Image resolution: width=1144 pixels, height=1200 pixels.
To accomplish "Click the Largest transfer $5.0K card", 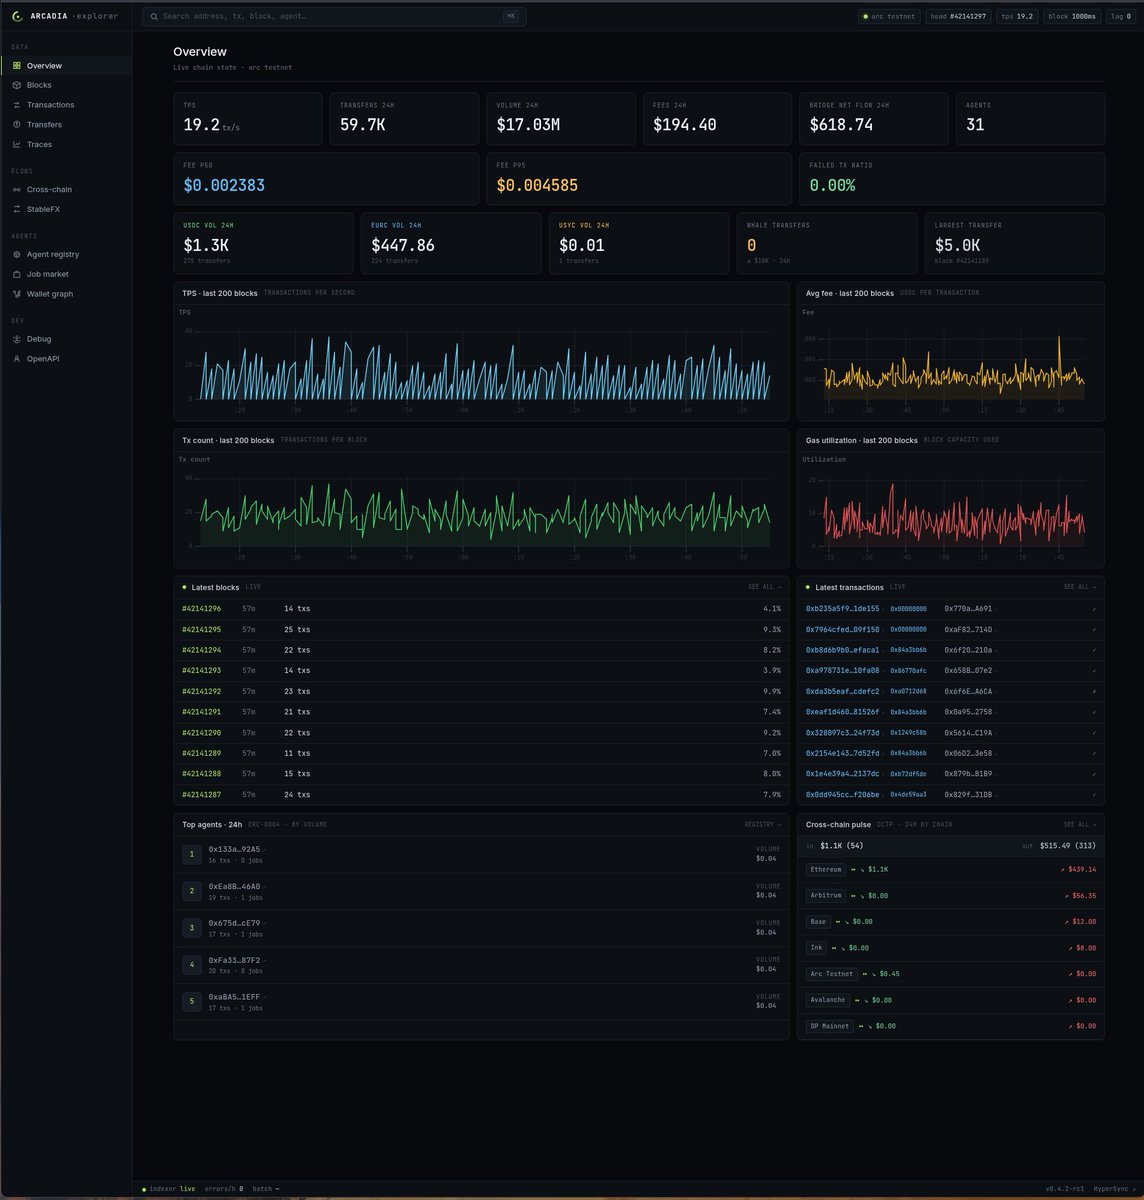I will pos(1015,243).
